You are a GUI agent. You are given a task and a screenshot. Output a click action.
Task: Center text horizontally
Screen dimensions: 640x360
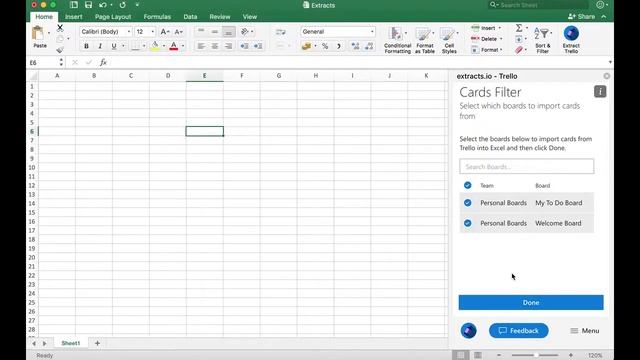pyautogui.click(x=215, y=46)
